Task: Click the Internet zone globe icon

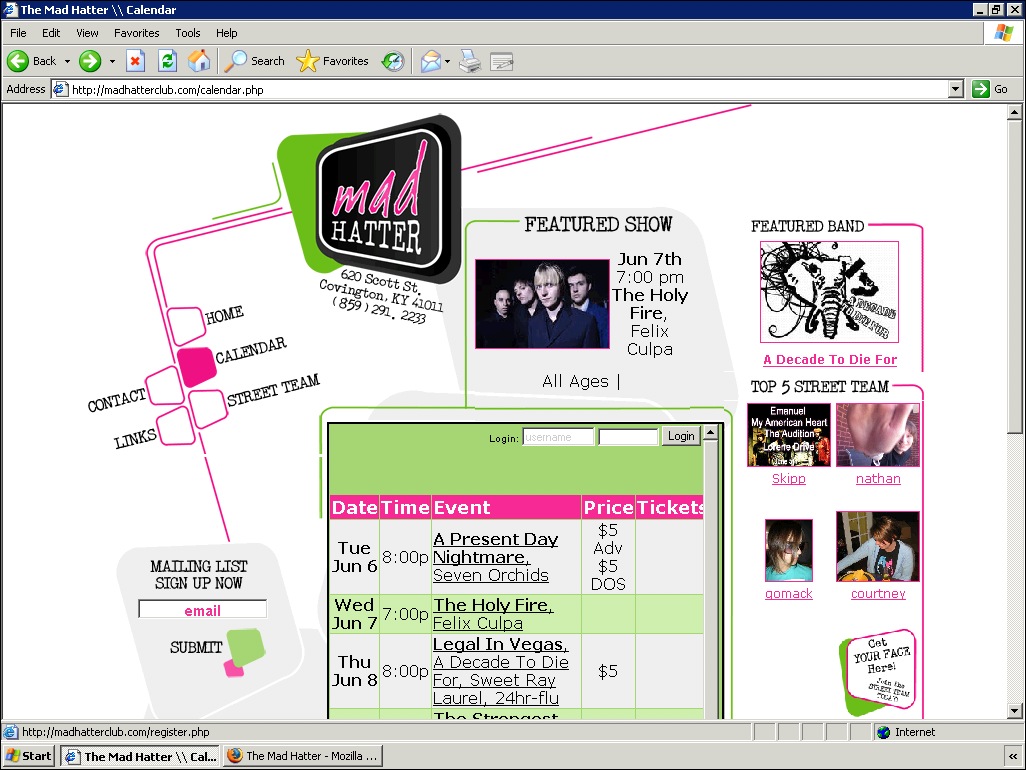Action: pyautogui.click(x=883, y=732)
